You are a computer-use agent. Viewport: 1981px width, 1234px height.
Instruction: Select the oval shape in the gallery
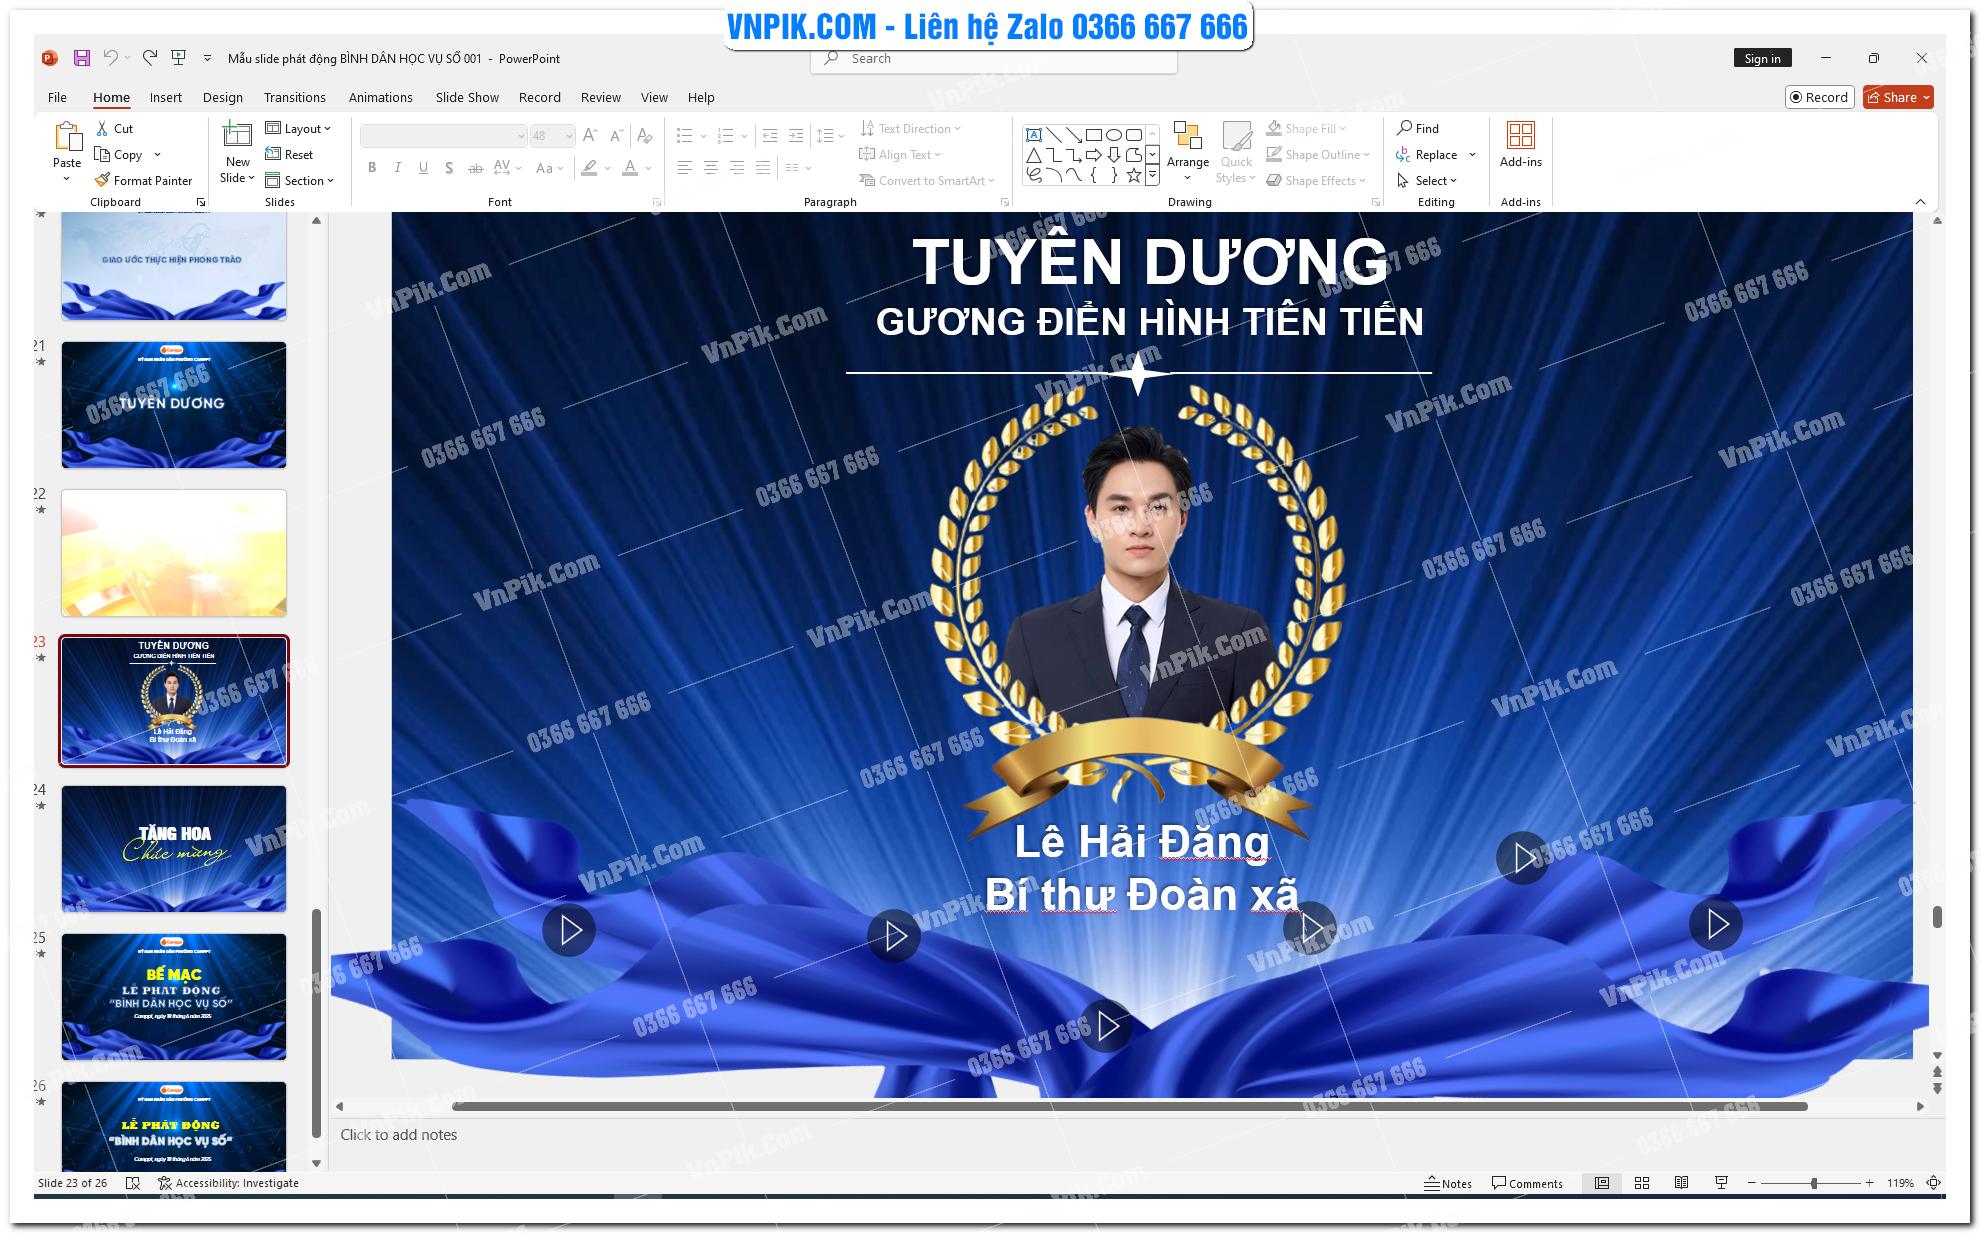point(1113,134)
